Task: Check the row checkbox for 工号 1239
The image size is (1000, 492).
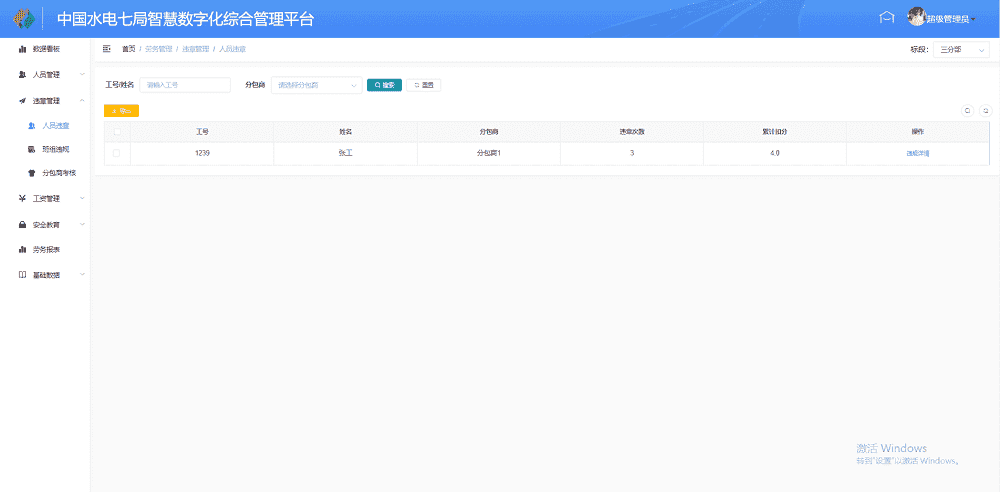Action: (x=117, y=153)
